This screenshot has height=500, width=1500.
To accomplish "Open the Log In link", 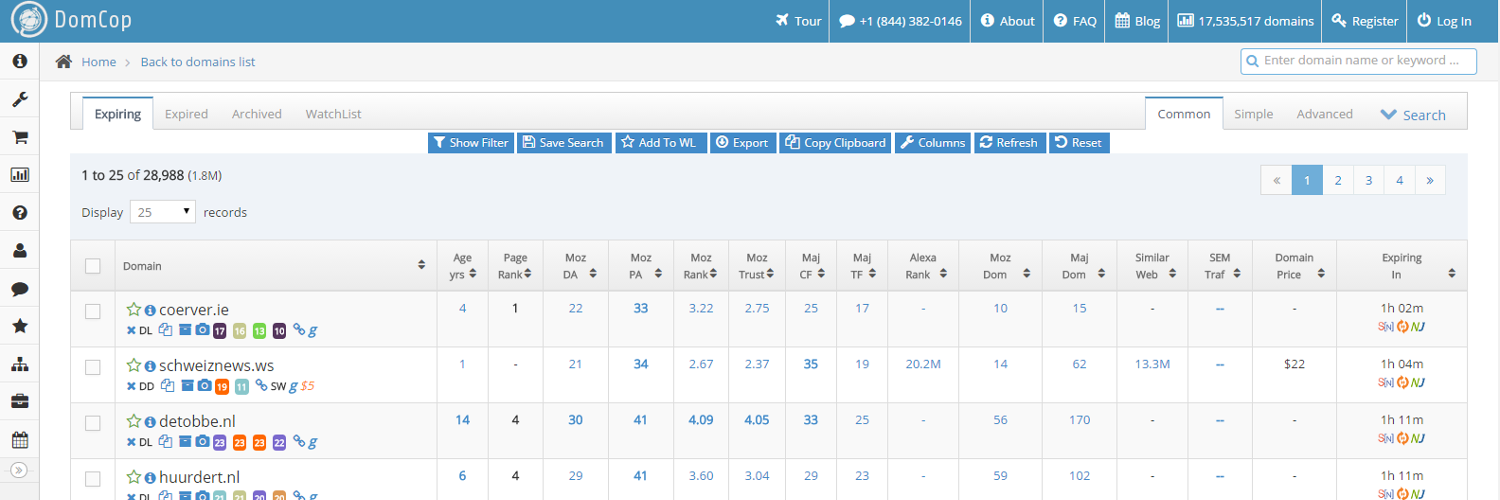I will (x=1445, y=21).
